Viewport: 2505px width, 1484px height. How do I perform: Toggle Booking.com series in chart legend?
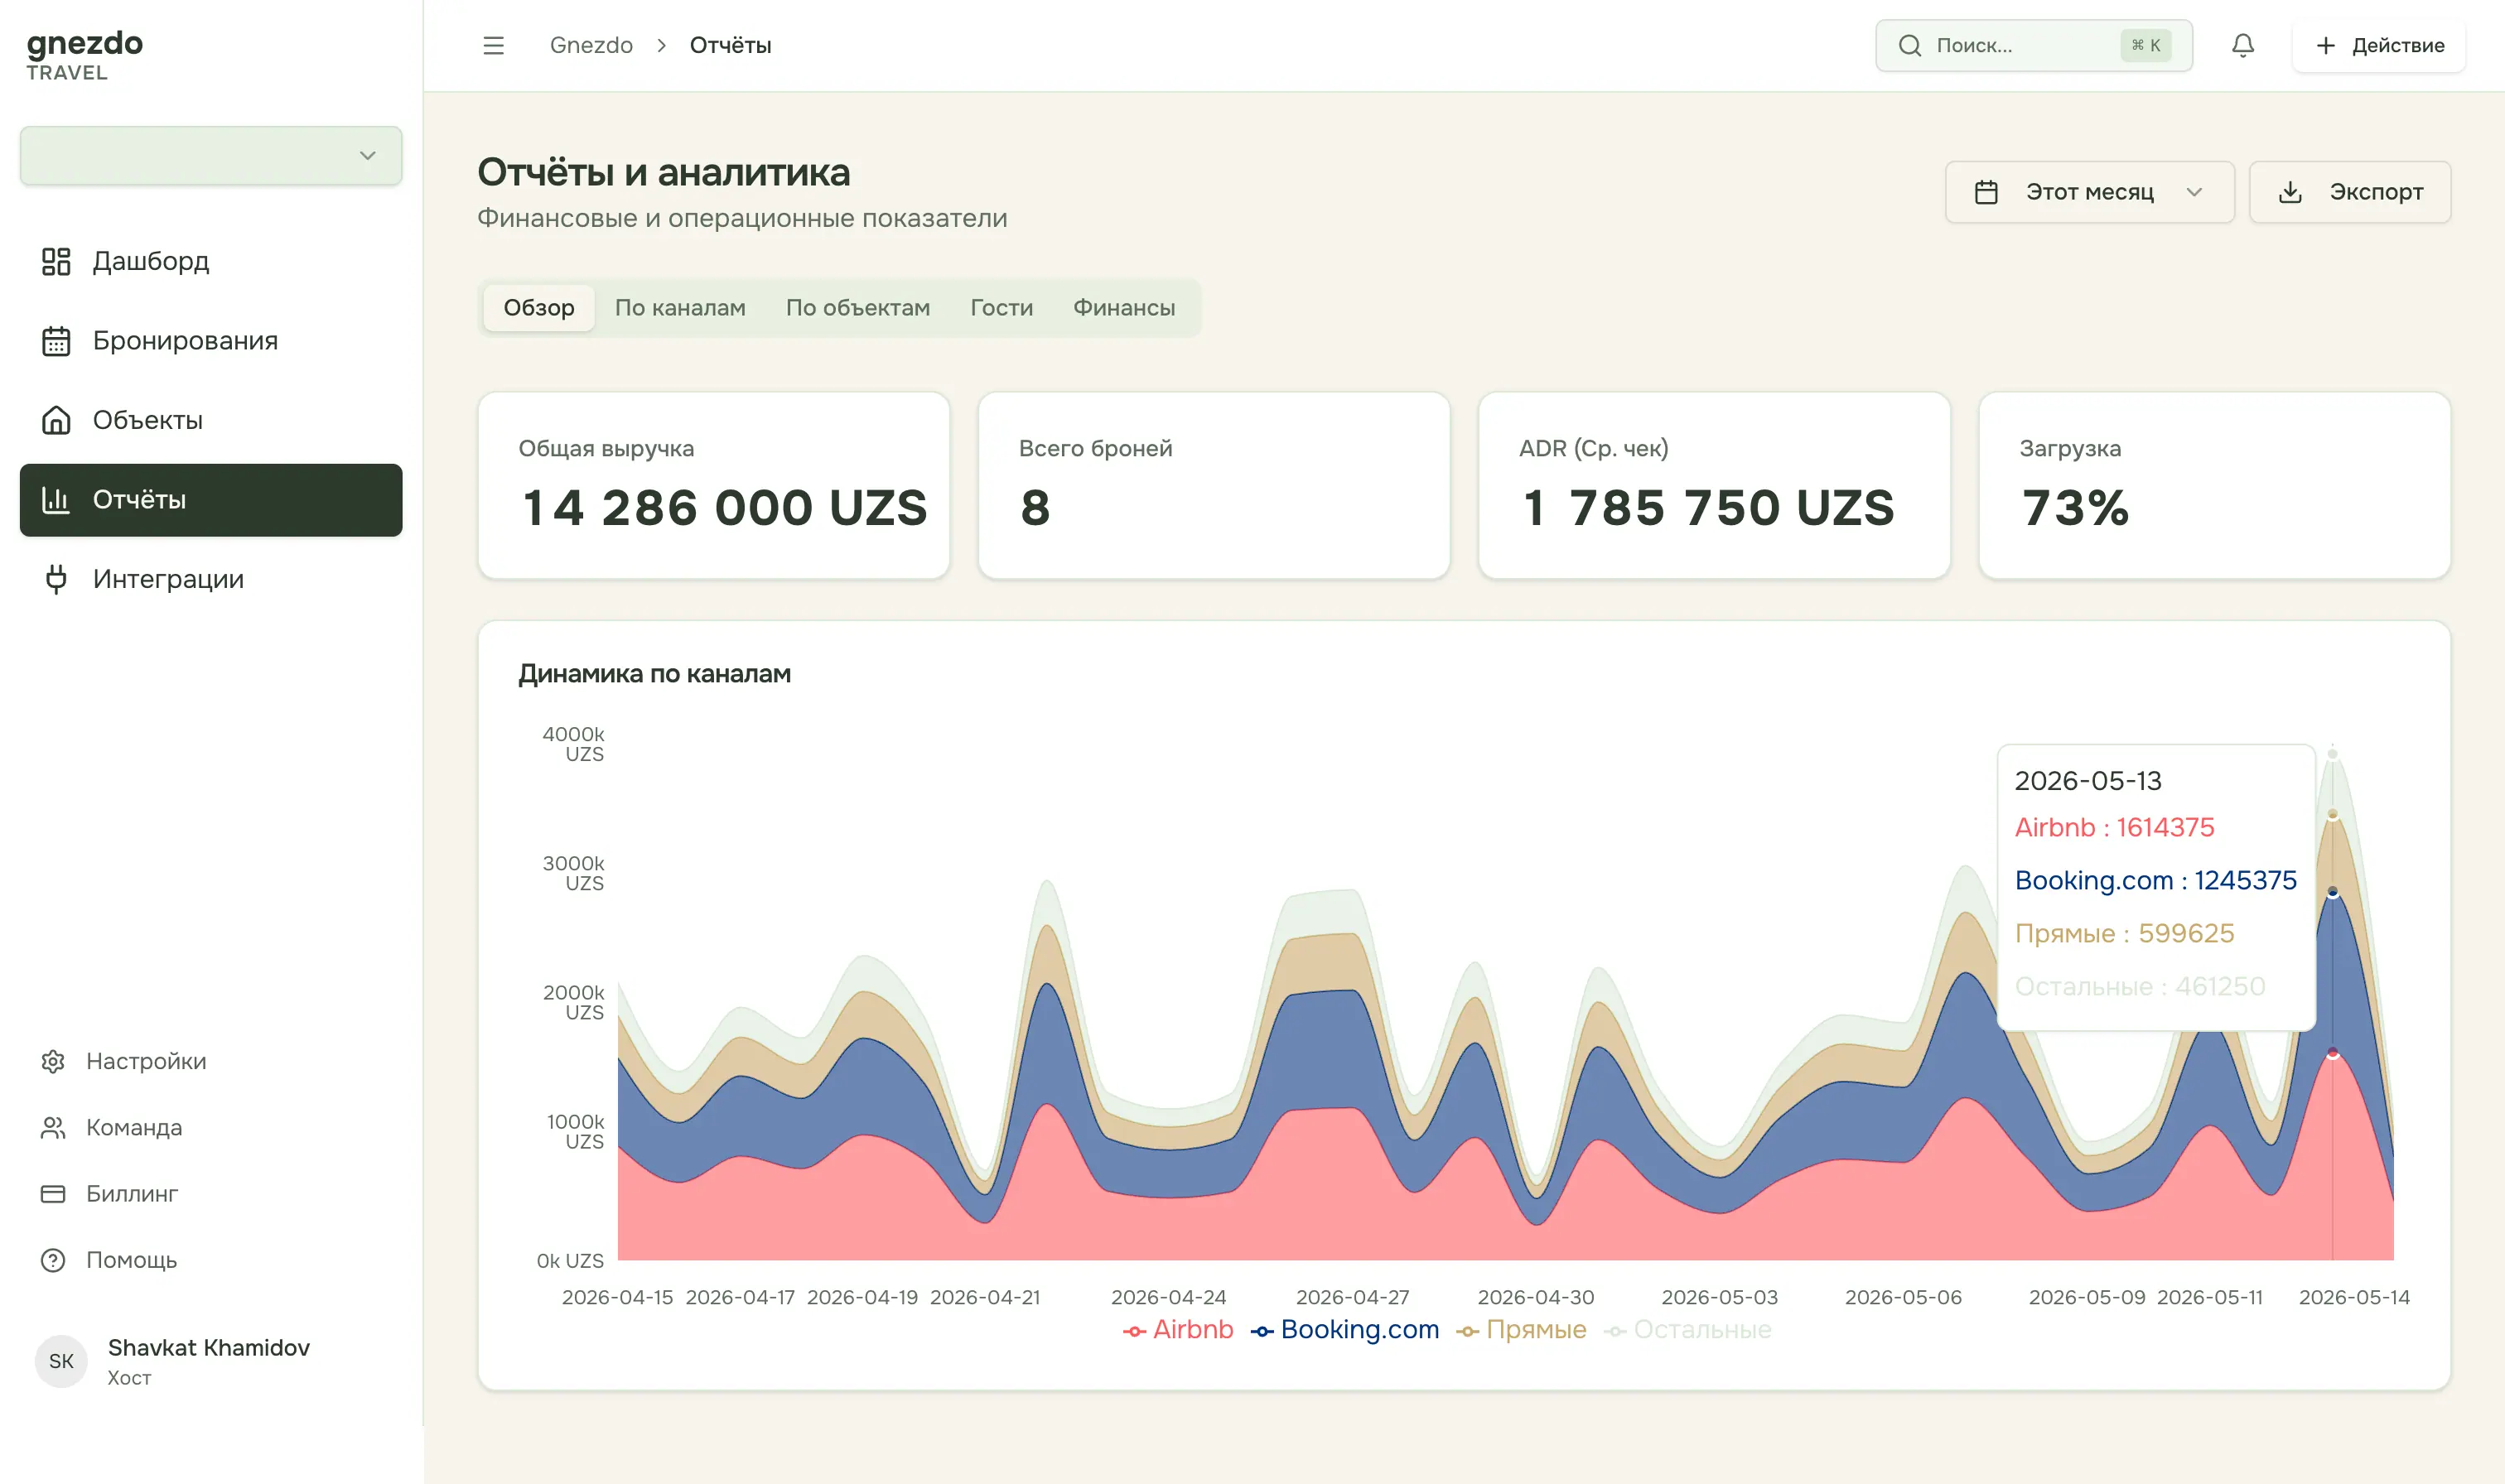click(1344, 1329)
